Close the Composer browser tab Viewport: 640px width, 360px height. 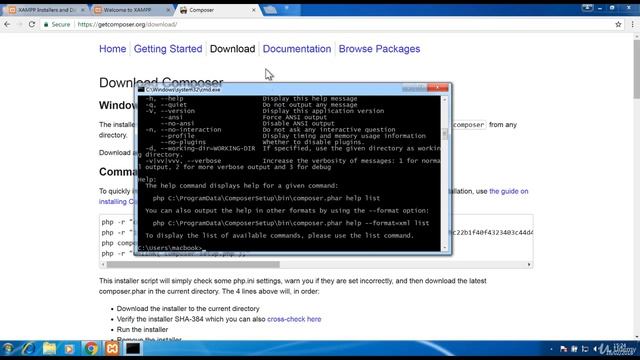[x=253, y=10]
